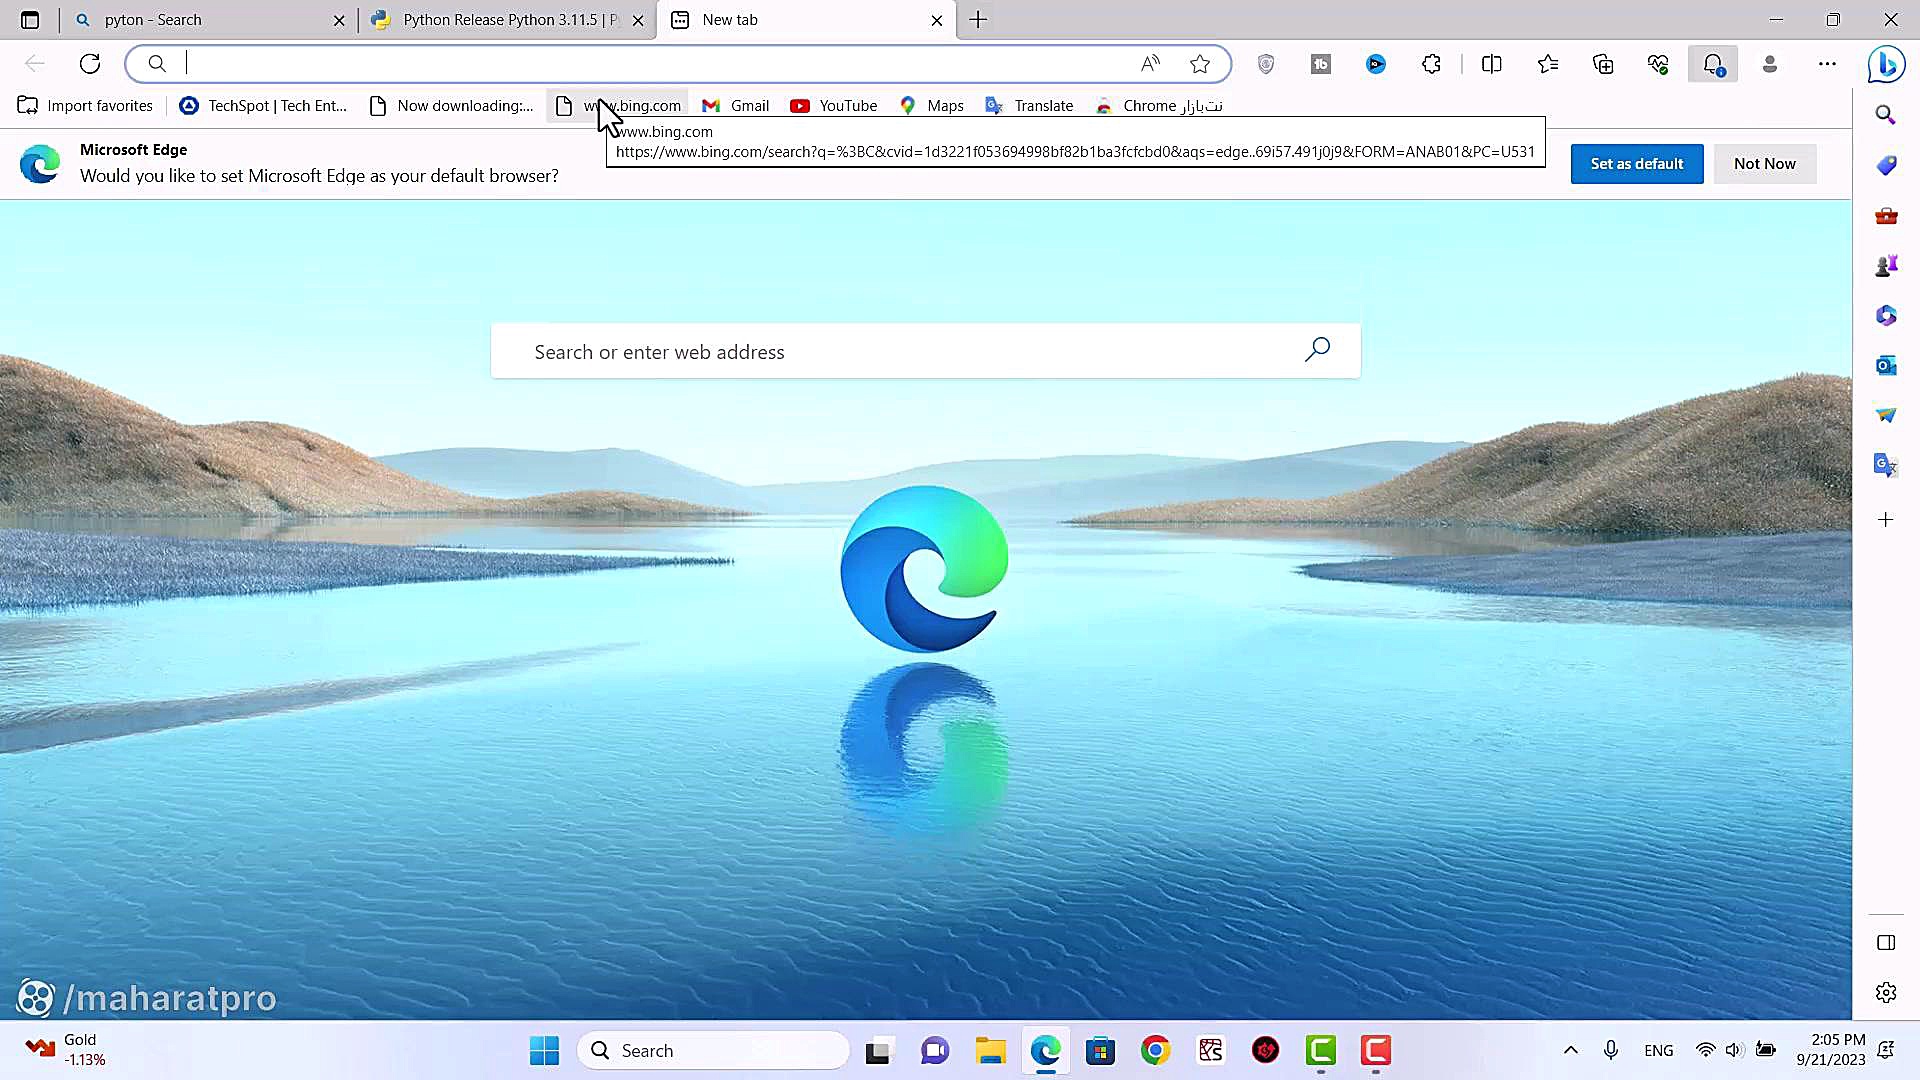Click the taskbar Search box
Image resolution: width=1920 pixels, height=1080 pixels.
[x=713, y=1051]
